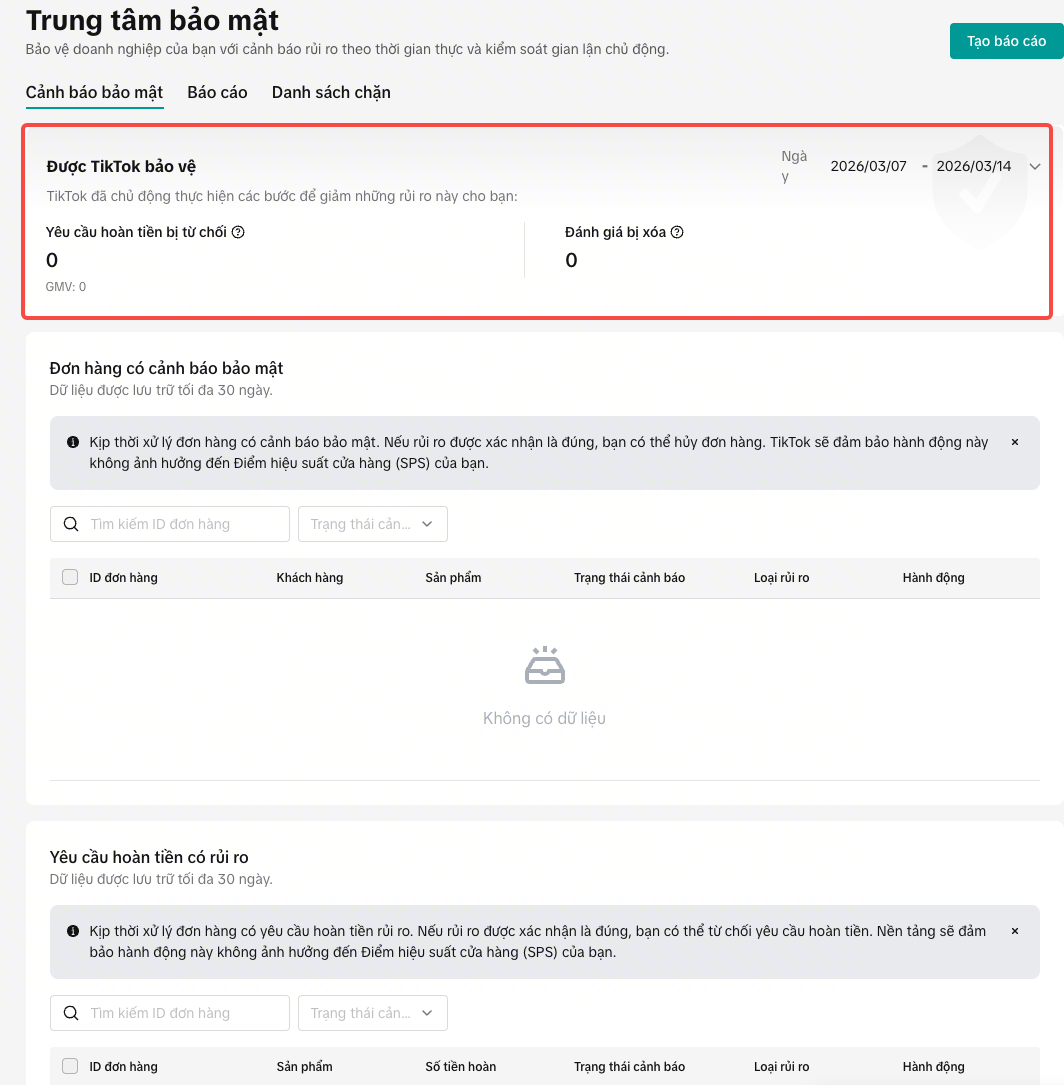Click the start date 2026/03/07 field
Viewport: 1064px width, 1085px height.
coord(868,166)
